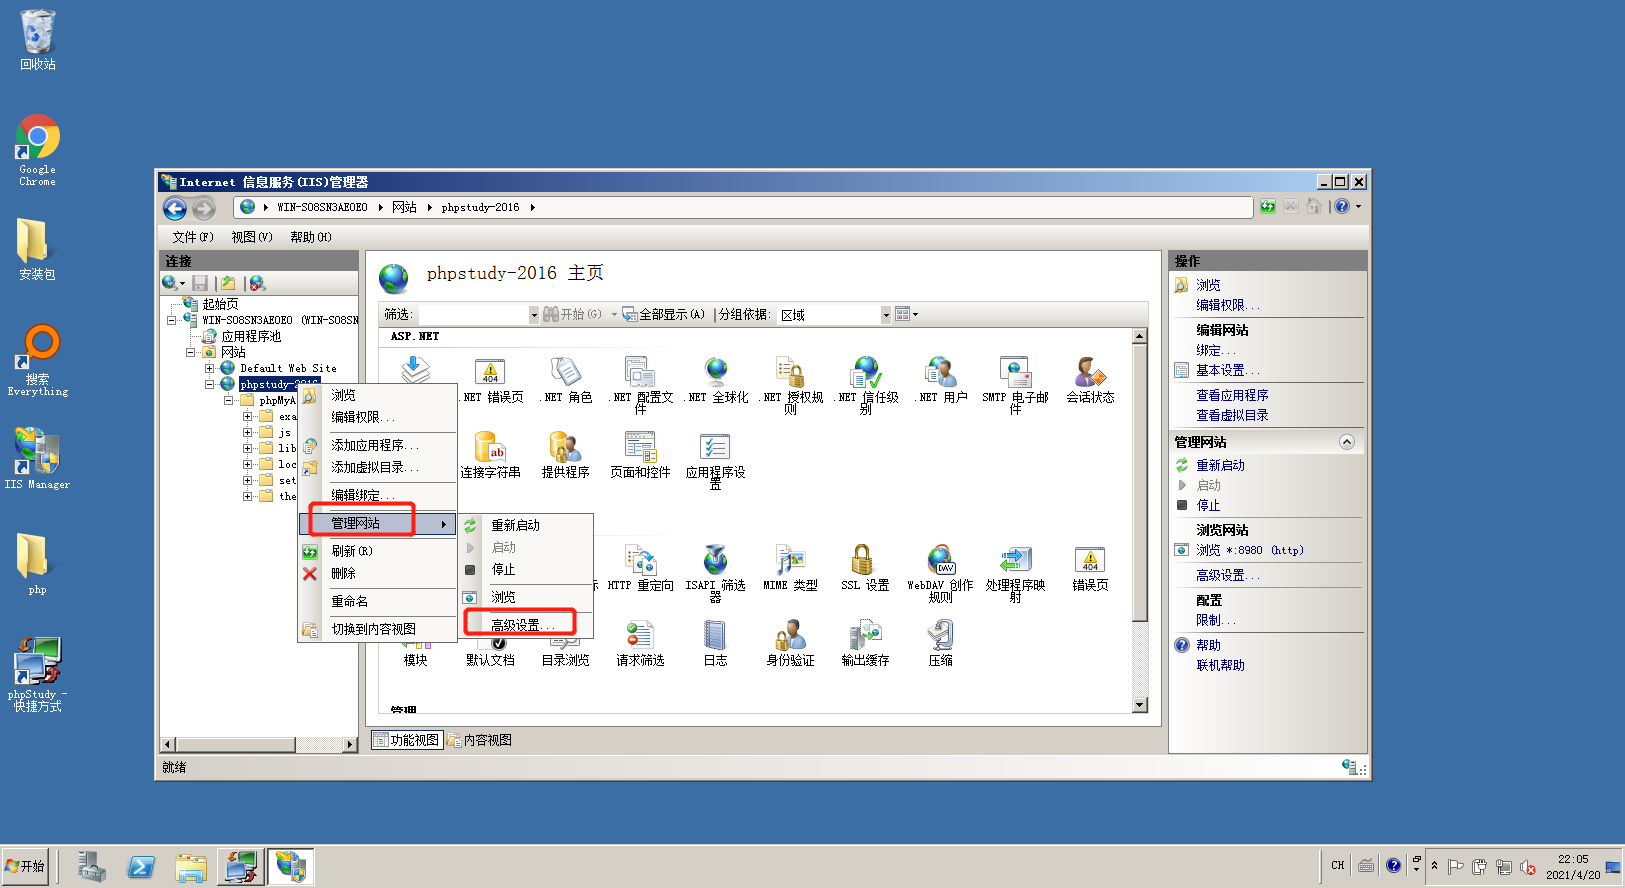
Task: Click the 浏览 *:8980 (http) link
Action: tap(1249, 550)
